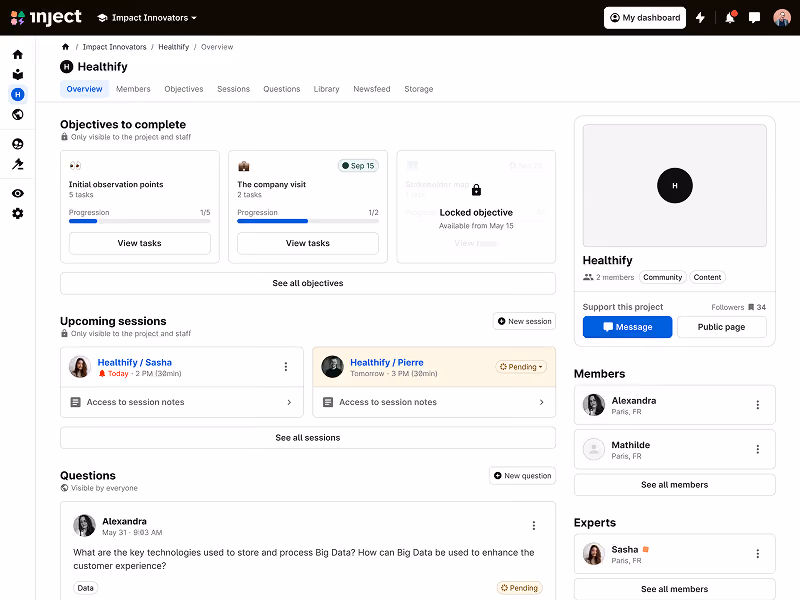Open the Inject logo home

point(46,17)
